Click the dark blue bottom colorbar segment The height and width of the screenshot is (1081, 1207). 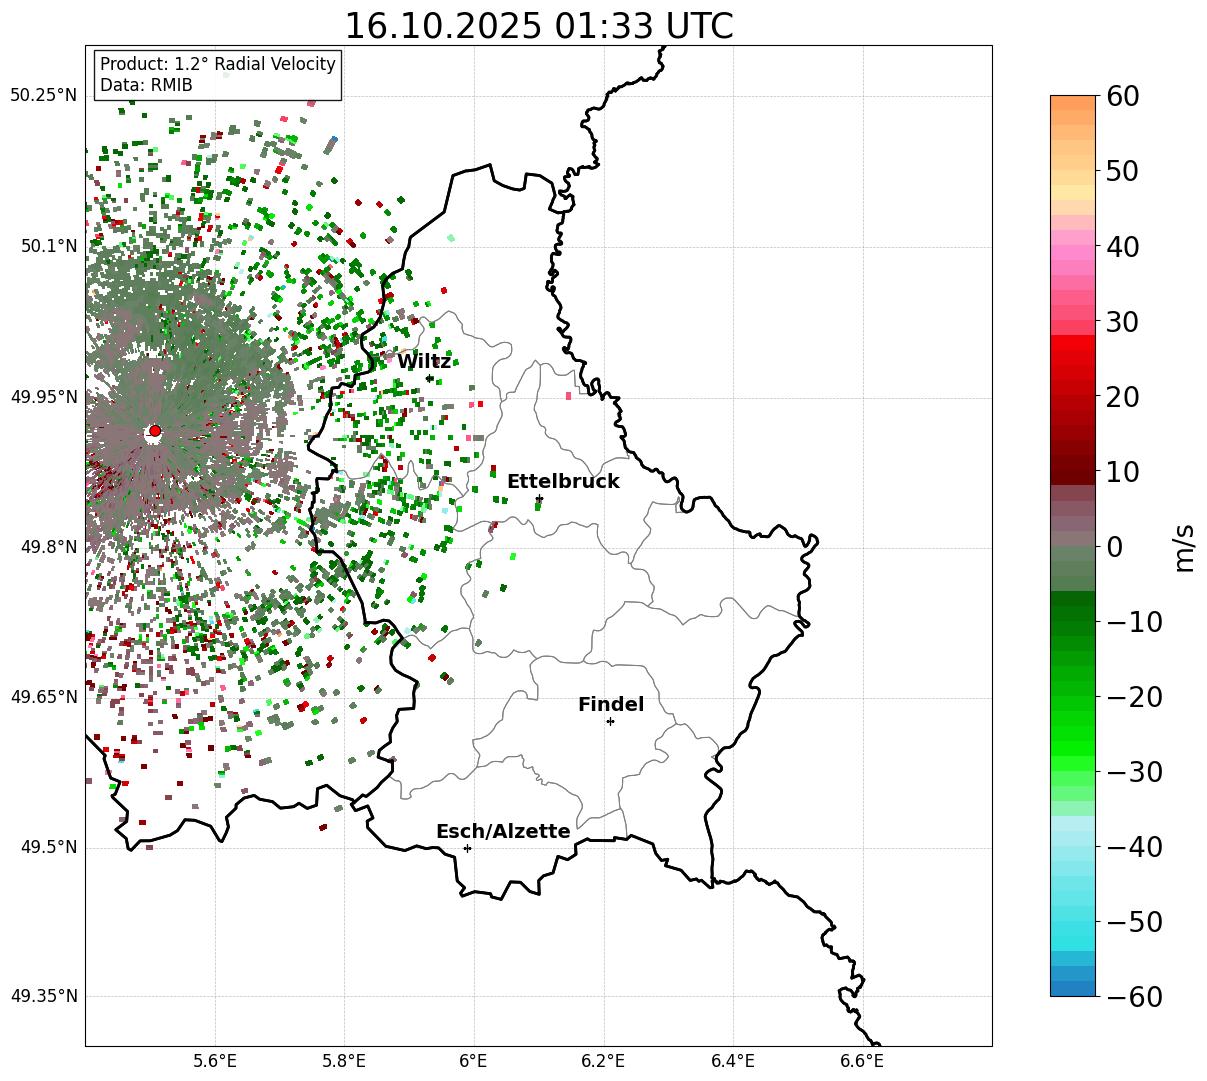point(1073,988)
